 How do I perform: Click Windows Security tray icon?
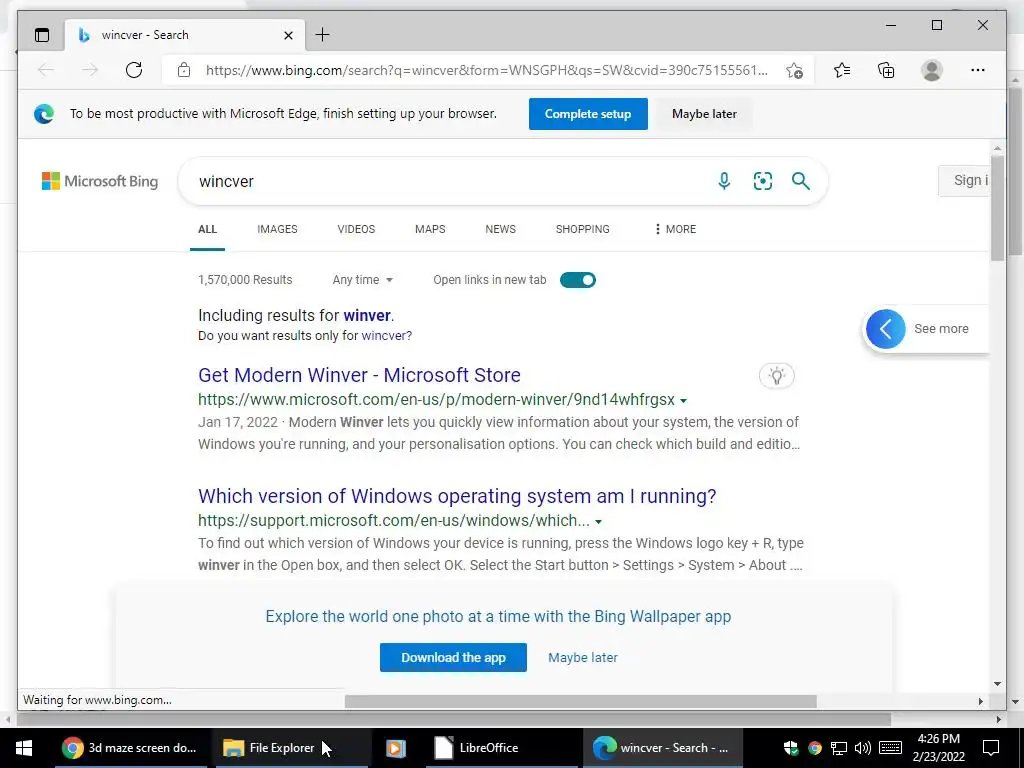(791, 748)
